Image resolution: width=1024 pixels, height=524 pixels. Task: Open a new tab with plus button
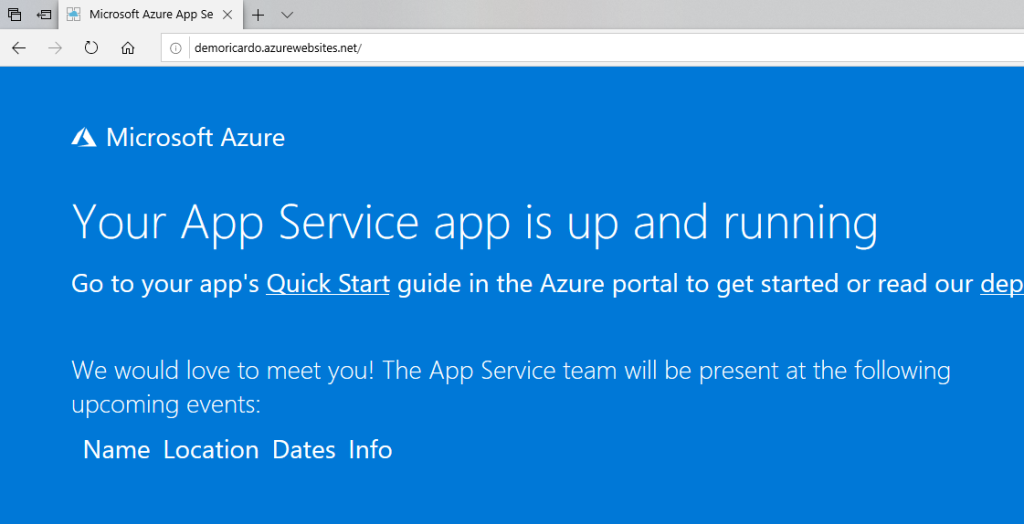coord(258,14)
